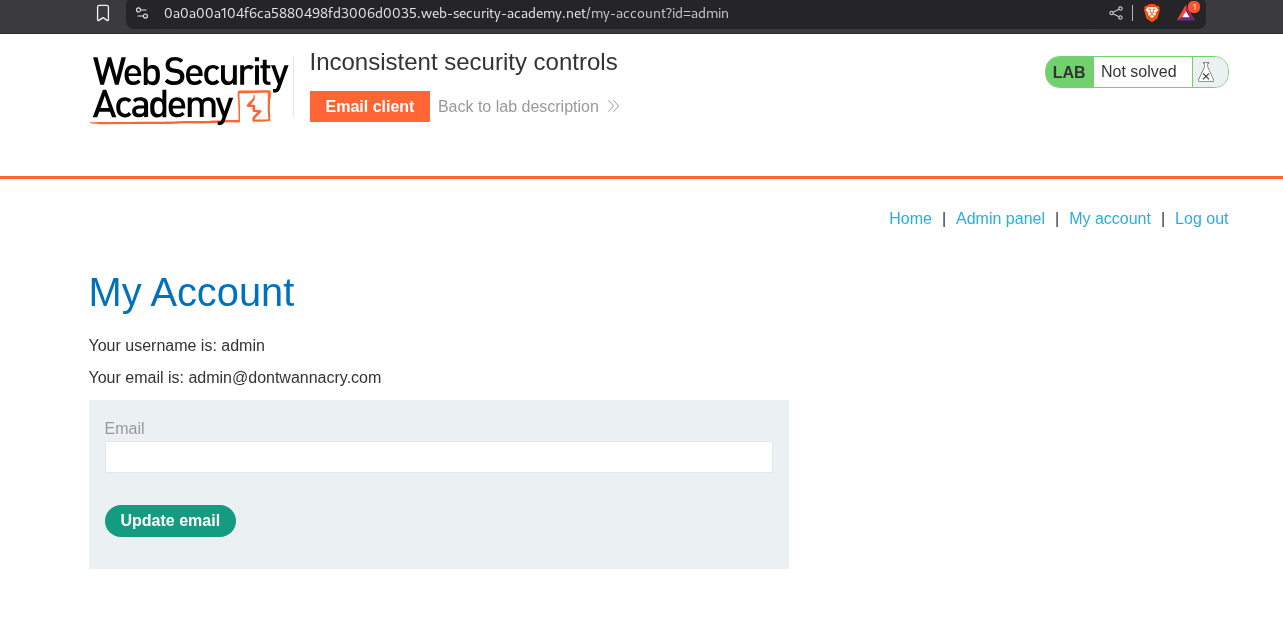
Task: Open the Admin panel link
Action: tap(1000, 218)
